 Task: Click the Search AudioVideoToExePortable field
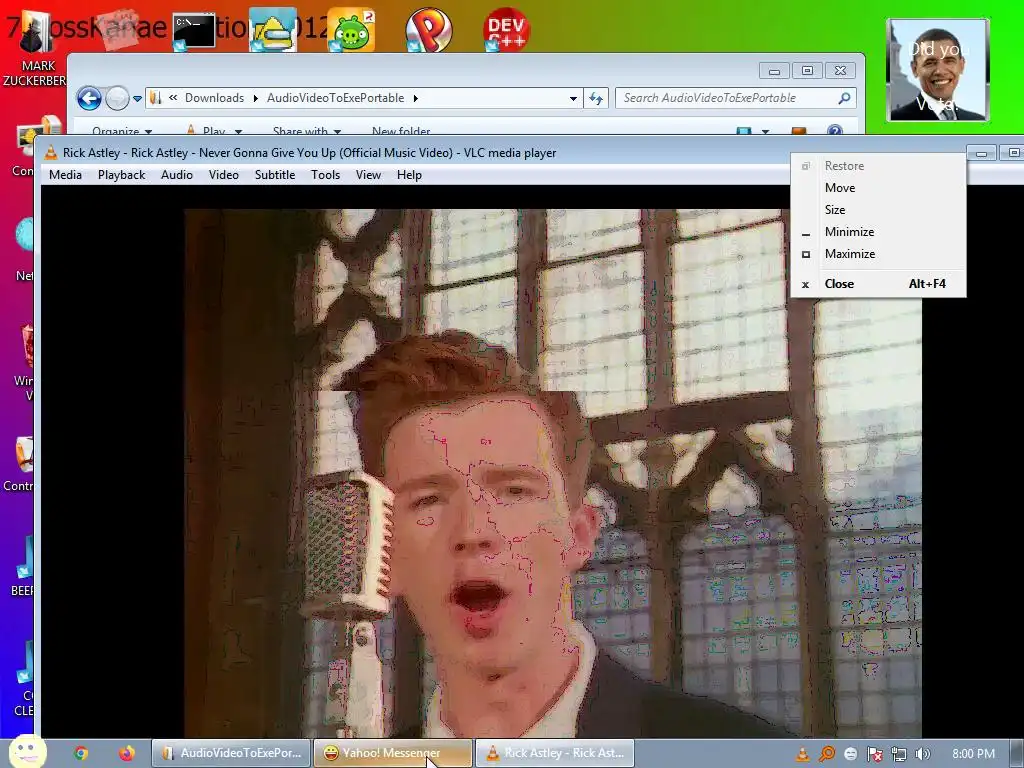coord(735,98)
